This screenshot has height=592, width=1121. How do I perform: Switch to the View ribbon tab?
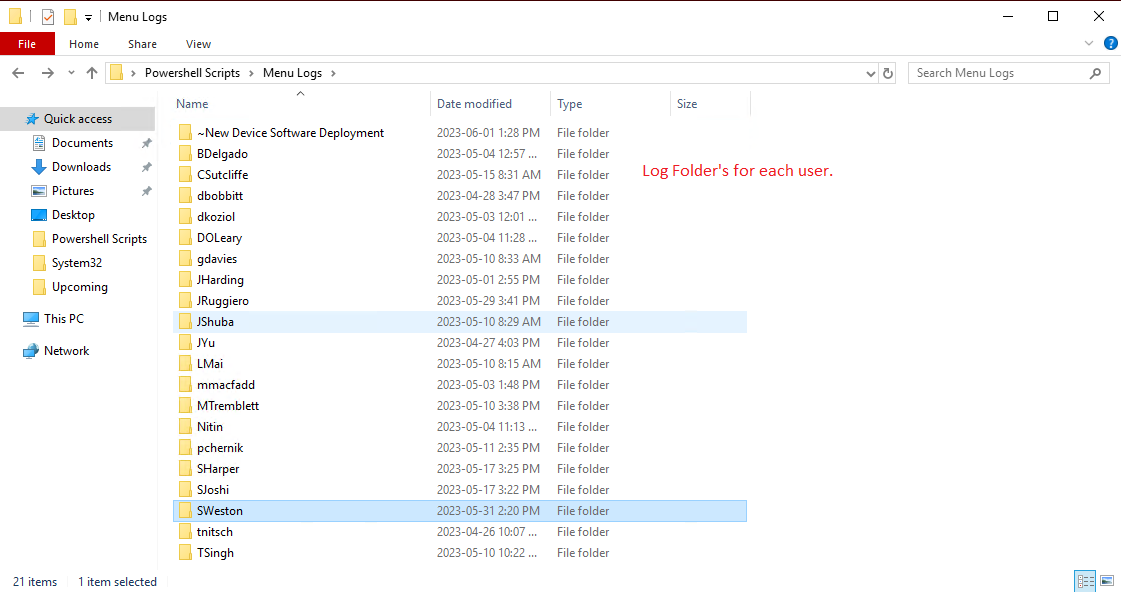[x=198, y=43]
